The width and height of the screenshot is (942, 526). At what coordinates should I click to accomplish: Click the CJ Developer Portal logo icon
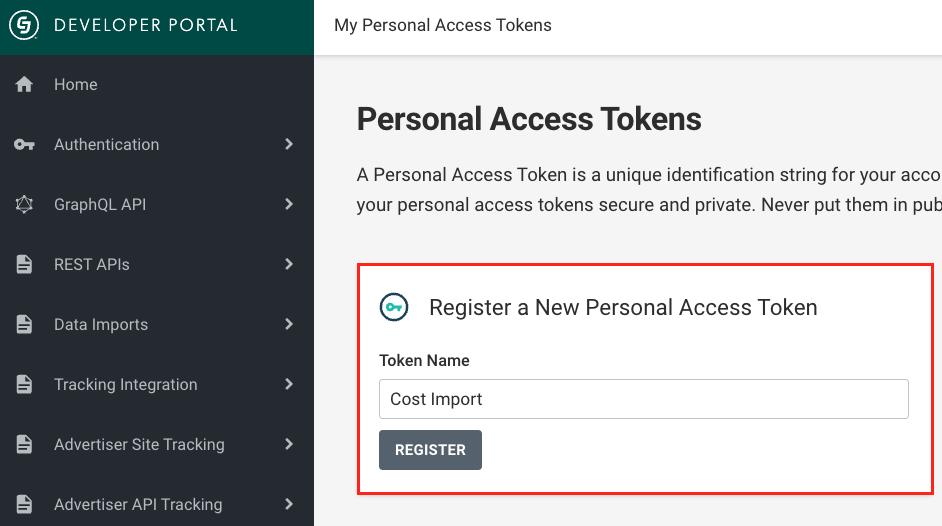24,25
